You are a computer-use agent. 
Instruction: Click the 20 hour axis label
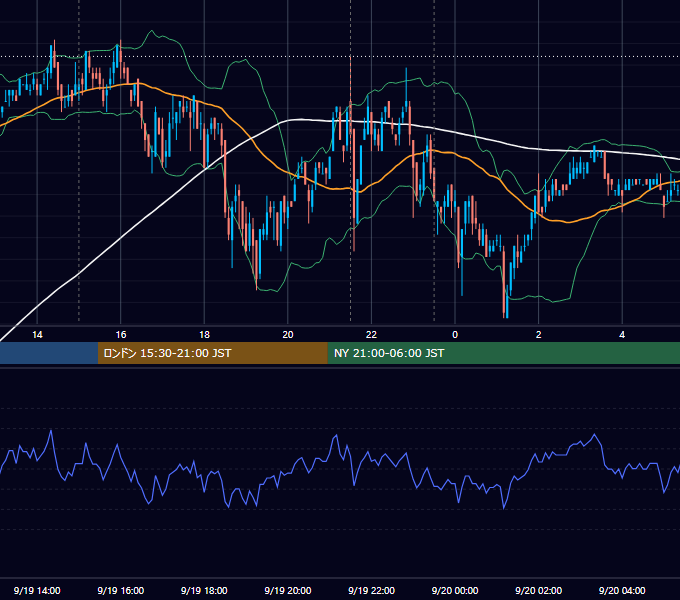[x=288, y=335]
